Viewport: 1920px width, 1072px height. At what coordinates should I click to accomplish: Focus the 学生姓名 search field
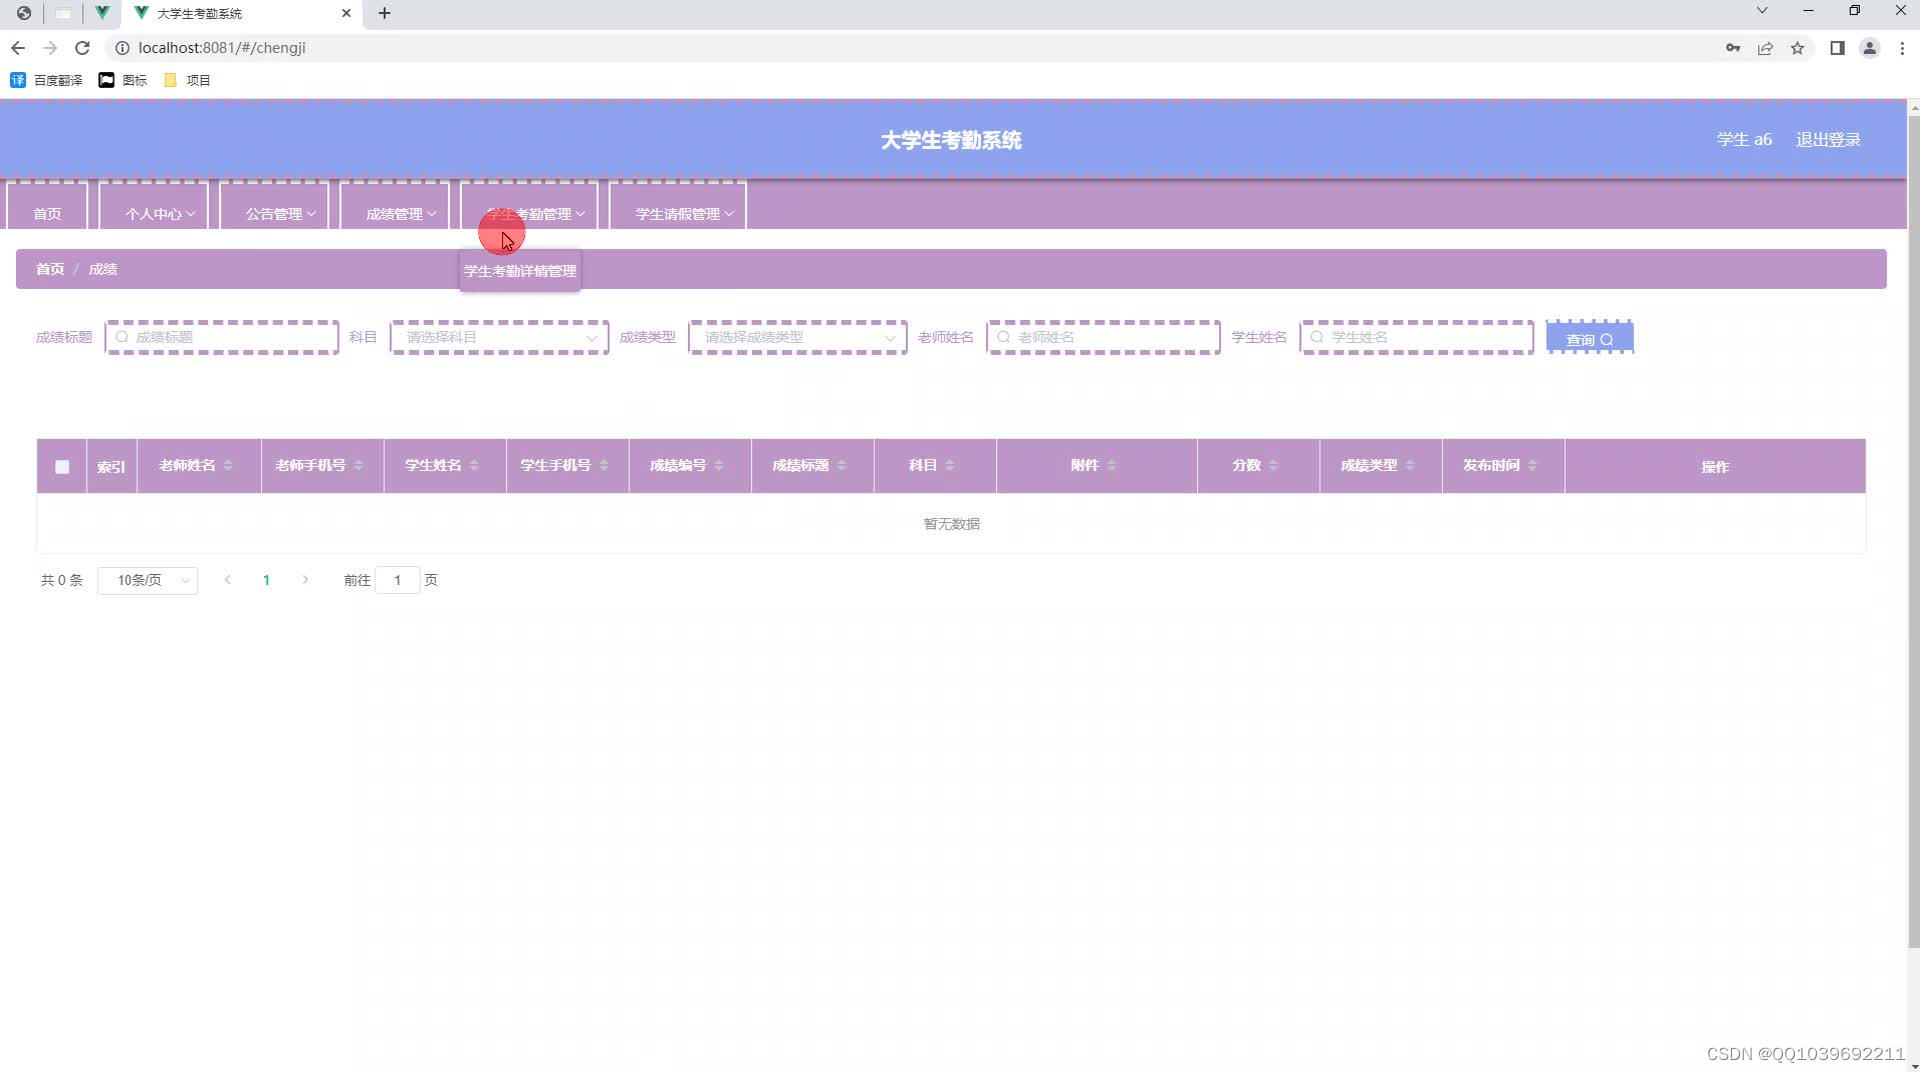coord(1417,337)
